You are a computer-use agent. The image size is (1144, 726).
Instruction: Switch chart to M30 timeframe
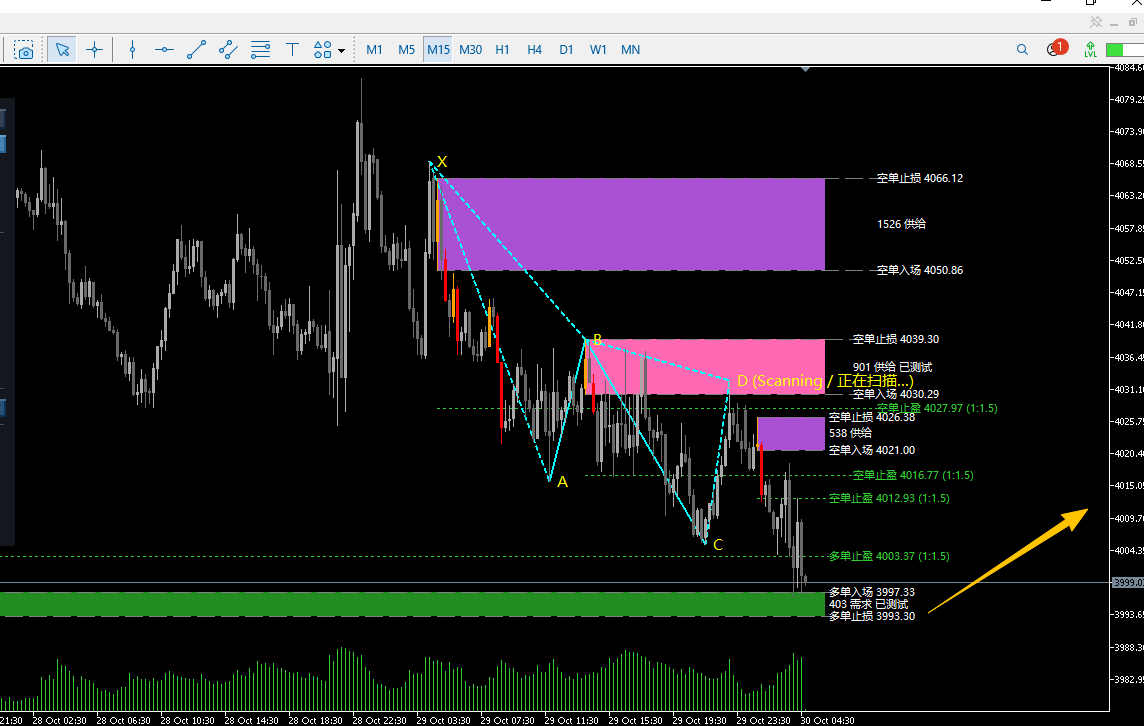(x=471, y=50)
